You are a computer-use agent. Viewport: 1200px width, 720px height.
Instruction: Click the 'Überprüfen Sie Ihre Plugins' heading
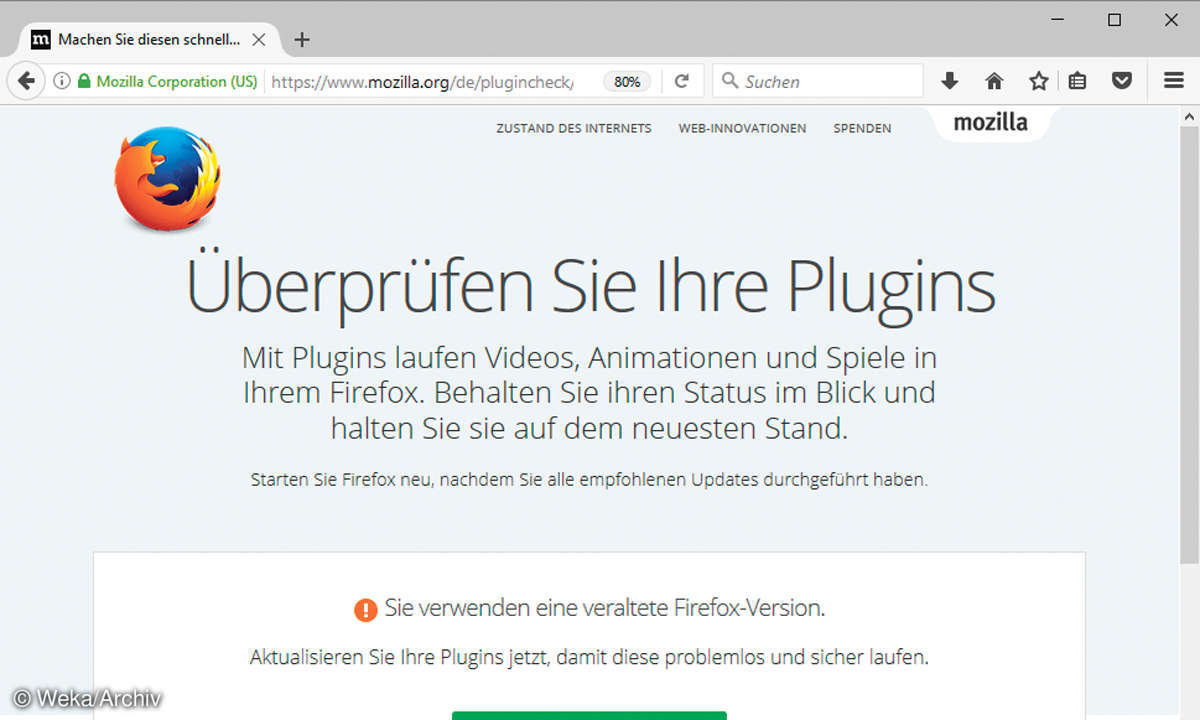(591, 285)
